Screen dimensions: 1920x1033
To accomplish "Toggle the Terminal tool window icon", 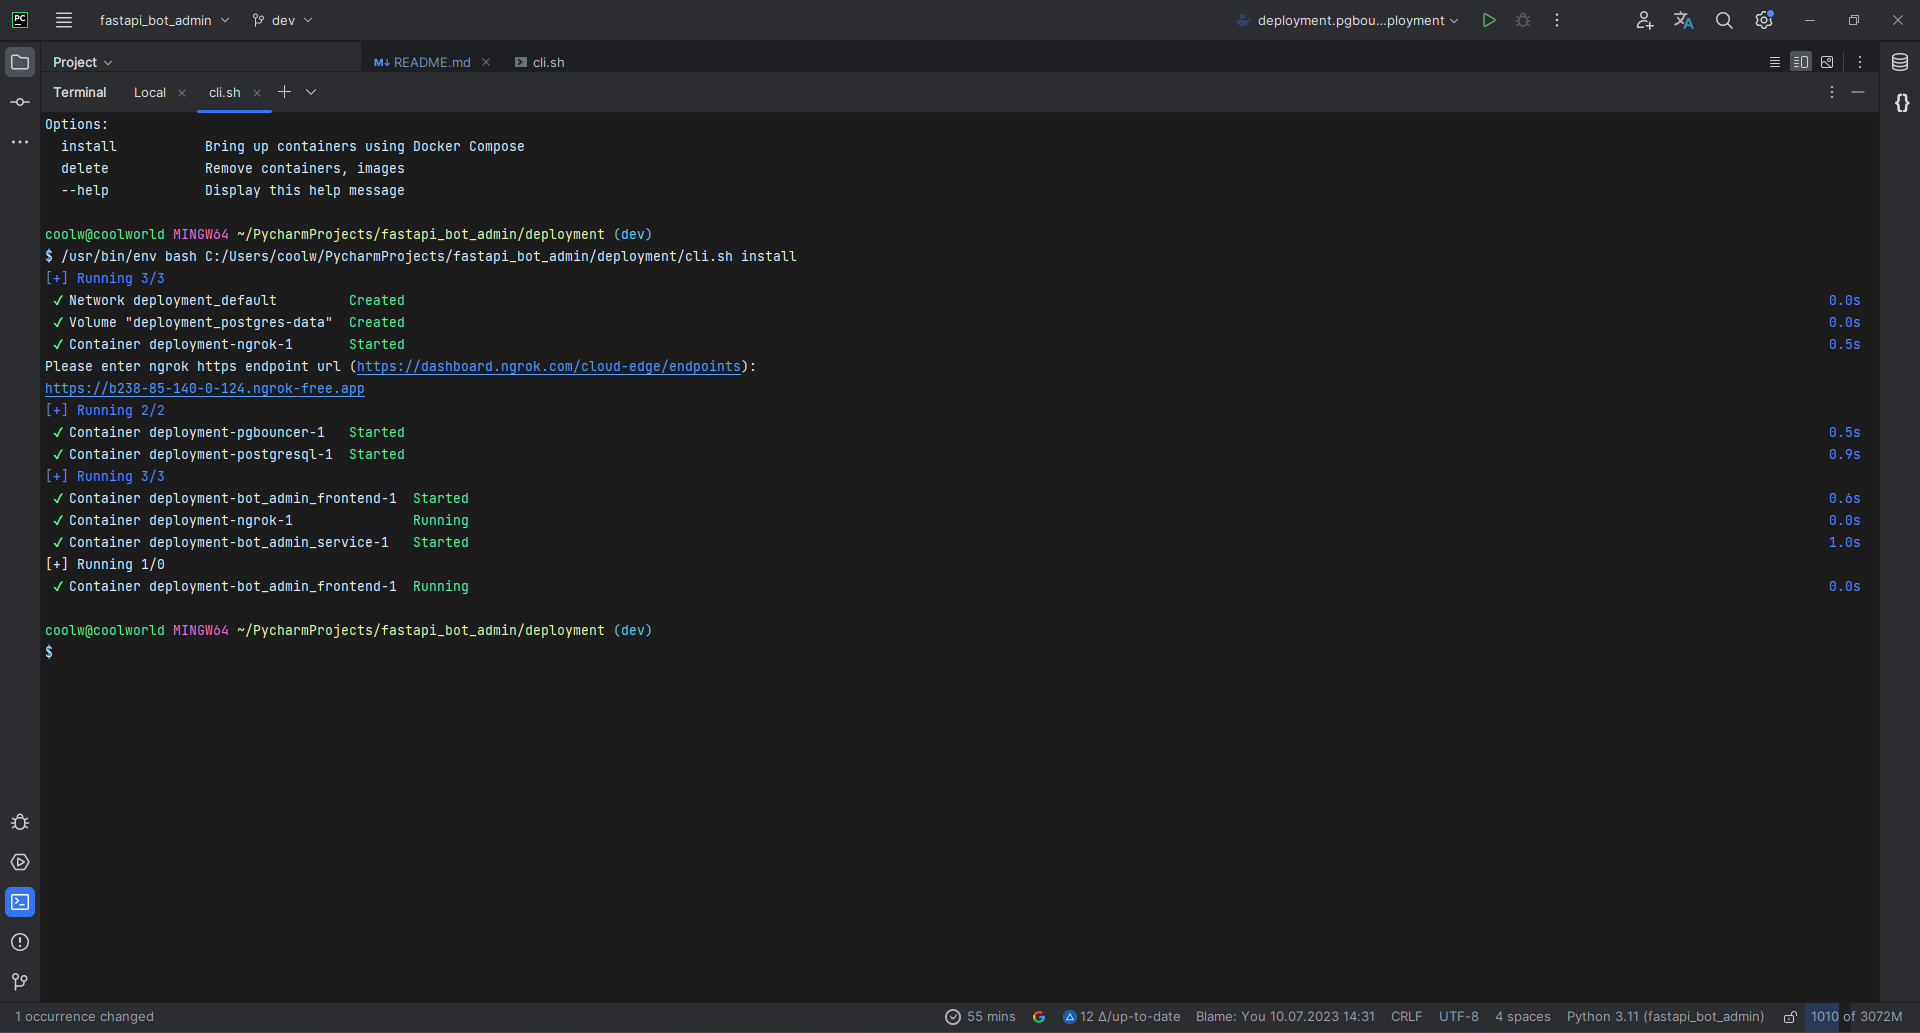I will coord(20,902).
